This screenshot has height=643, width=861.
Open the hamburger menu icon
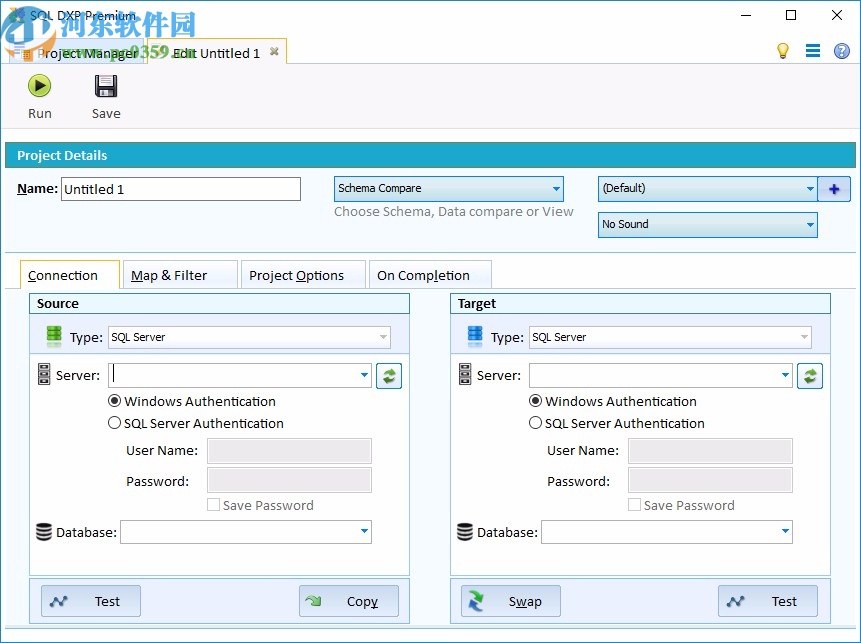click(x=813, y=50)
